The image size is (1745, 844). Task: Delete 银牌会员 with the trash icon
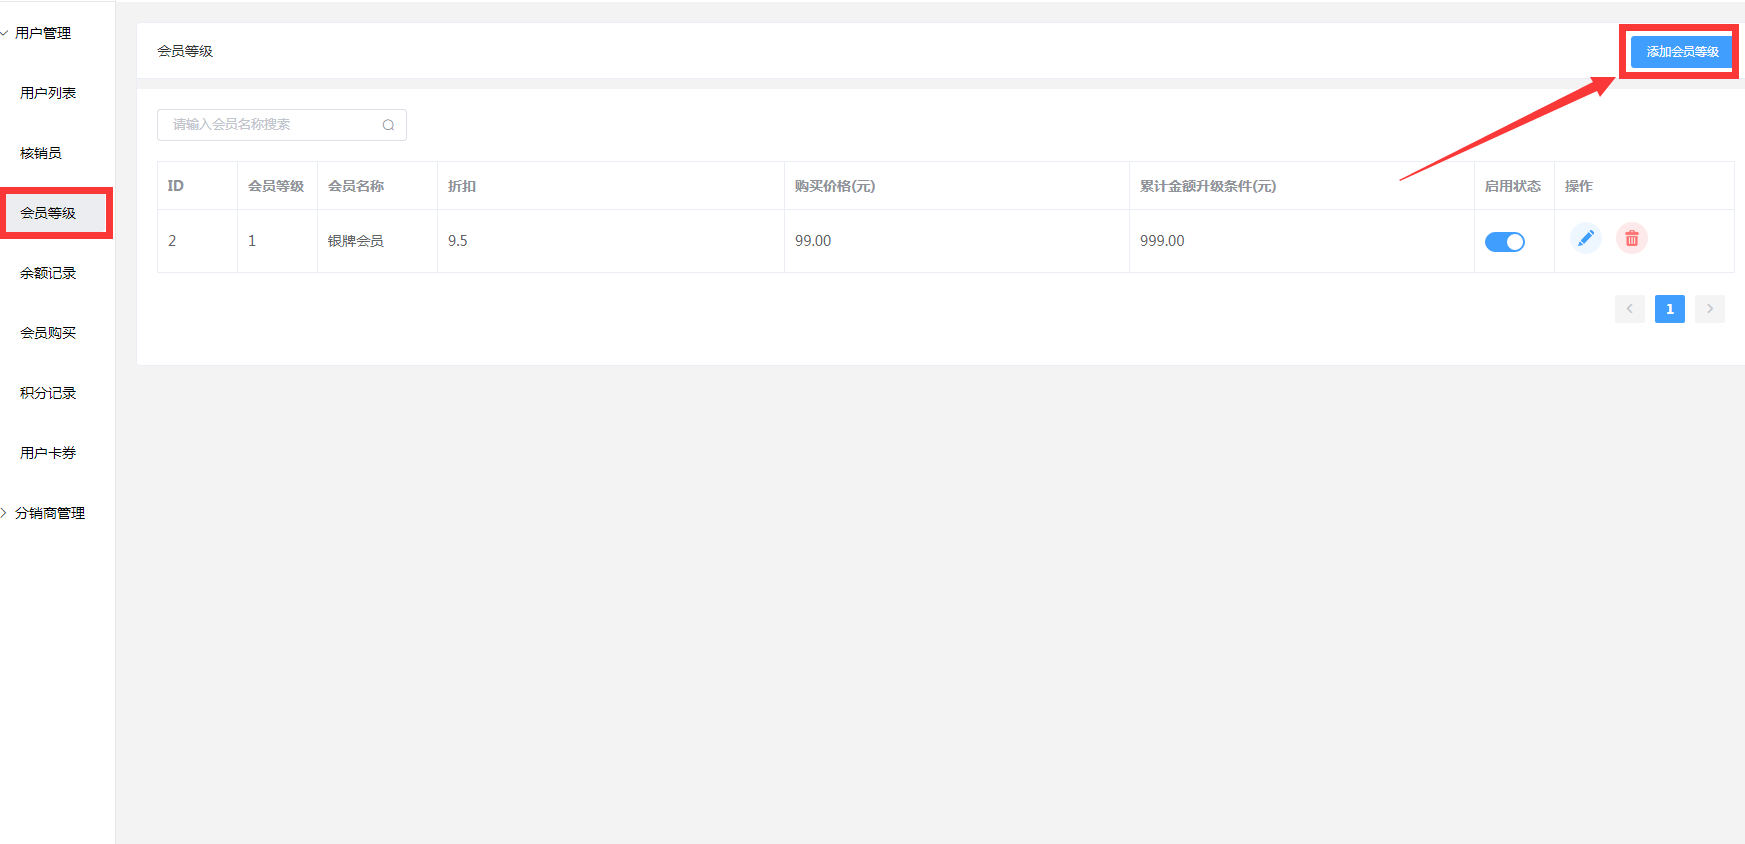click(x=1632, y=238)
